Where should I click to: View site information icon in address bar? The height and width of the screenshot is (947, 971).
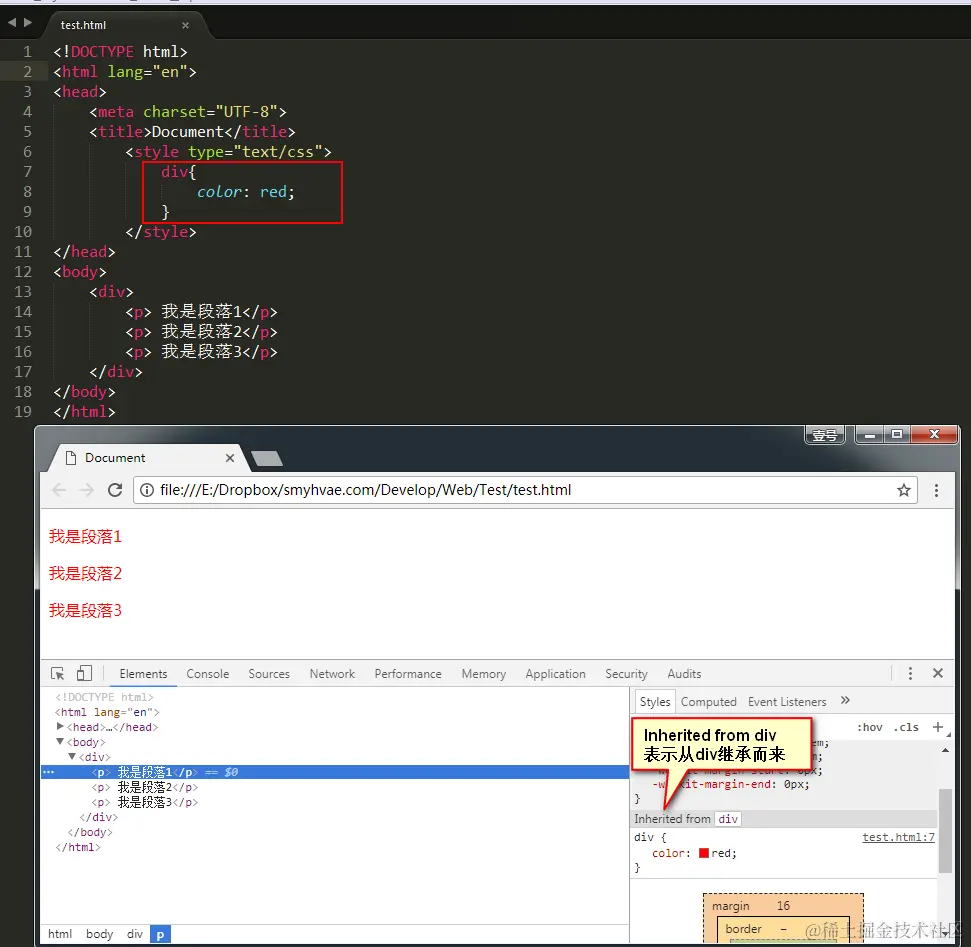pyautogui.click(x=147, y=491)
